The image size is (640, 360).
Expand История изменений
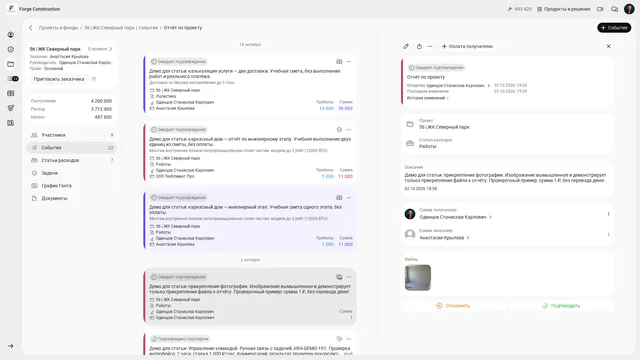pyautogui.click(x=427, y=98)
